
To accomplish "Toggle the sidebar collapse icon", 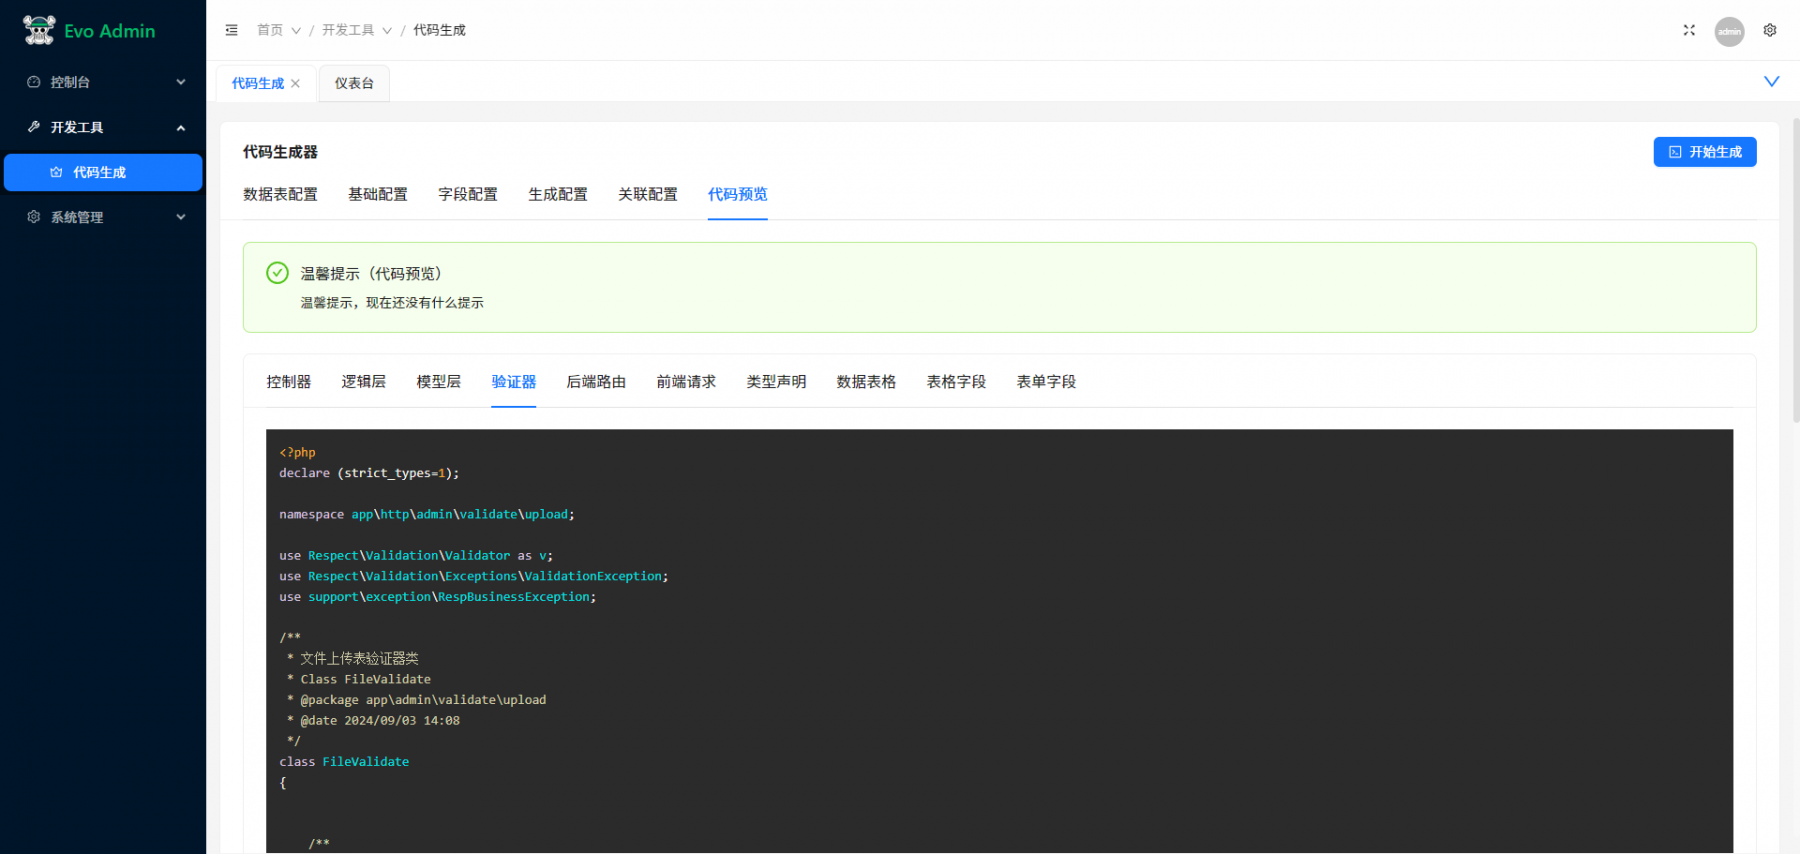I will tap(232, 30).
